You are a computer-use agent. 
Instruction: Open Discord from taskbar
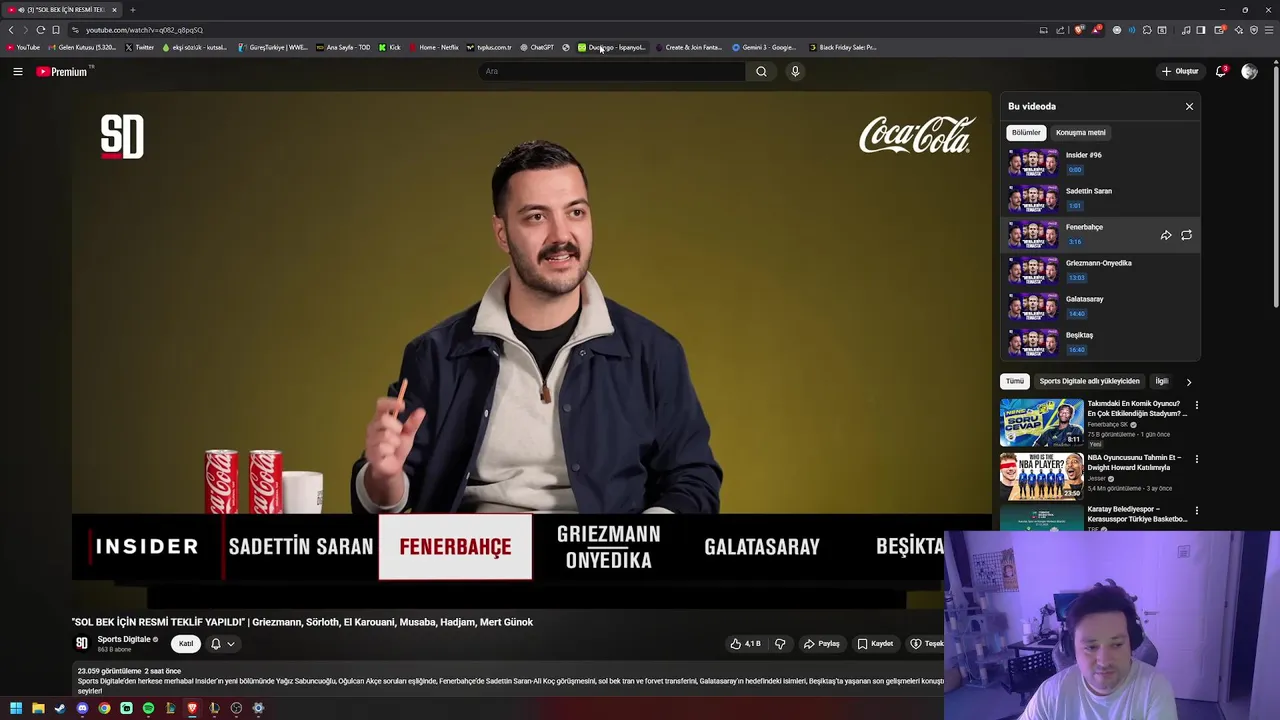(x=82, y=708)
